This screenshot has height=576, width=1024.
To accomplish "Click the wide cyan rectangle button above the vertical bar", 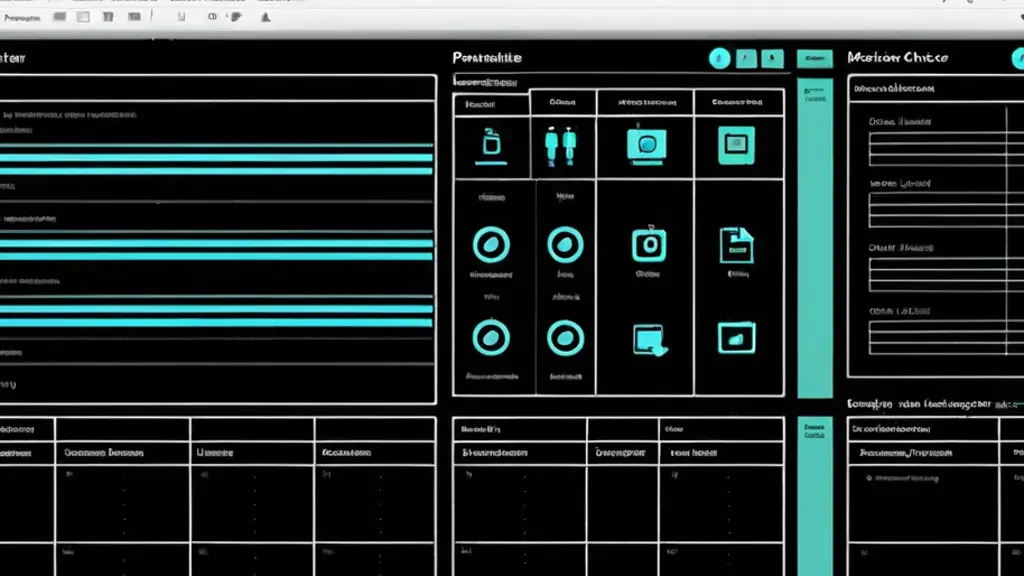I will 814,59.
